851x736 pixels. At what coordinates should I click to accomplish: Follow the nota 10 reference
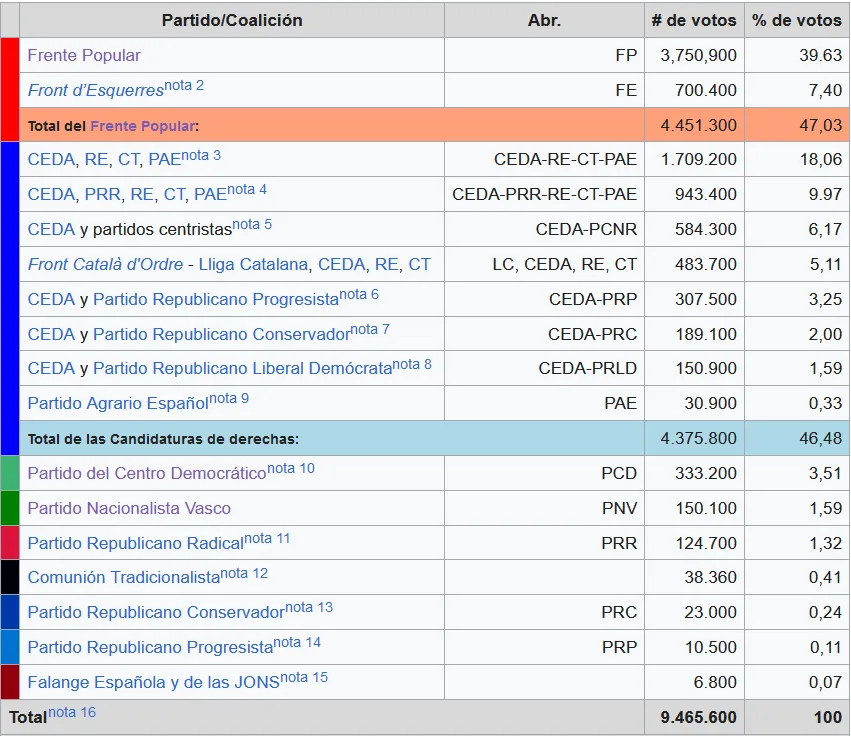[x=291, y=468]
